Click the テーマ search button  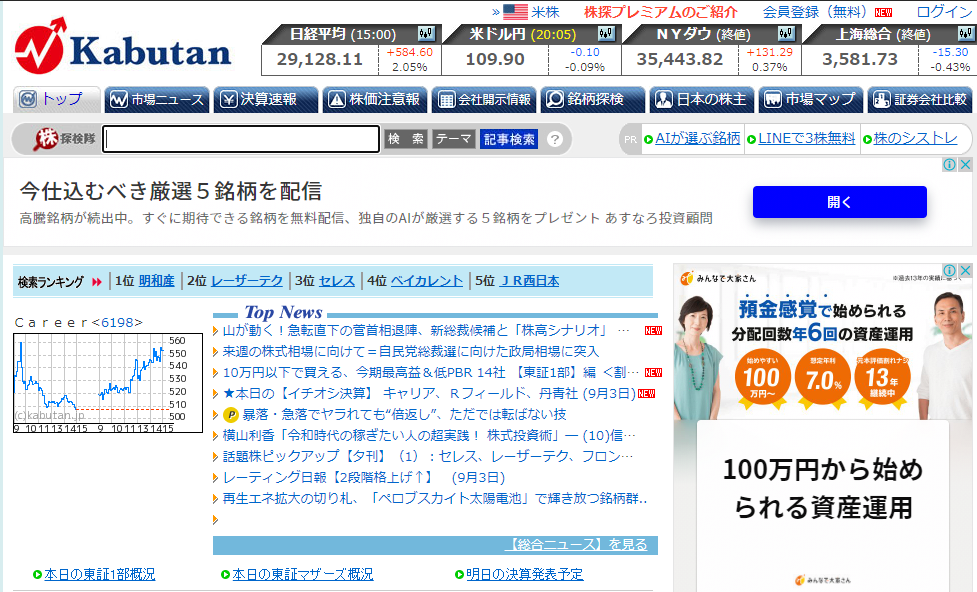coord(454,139)
